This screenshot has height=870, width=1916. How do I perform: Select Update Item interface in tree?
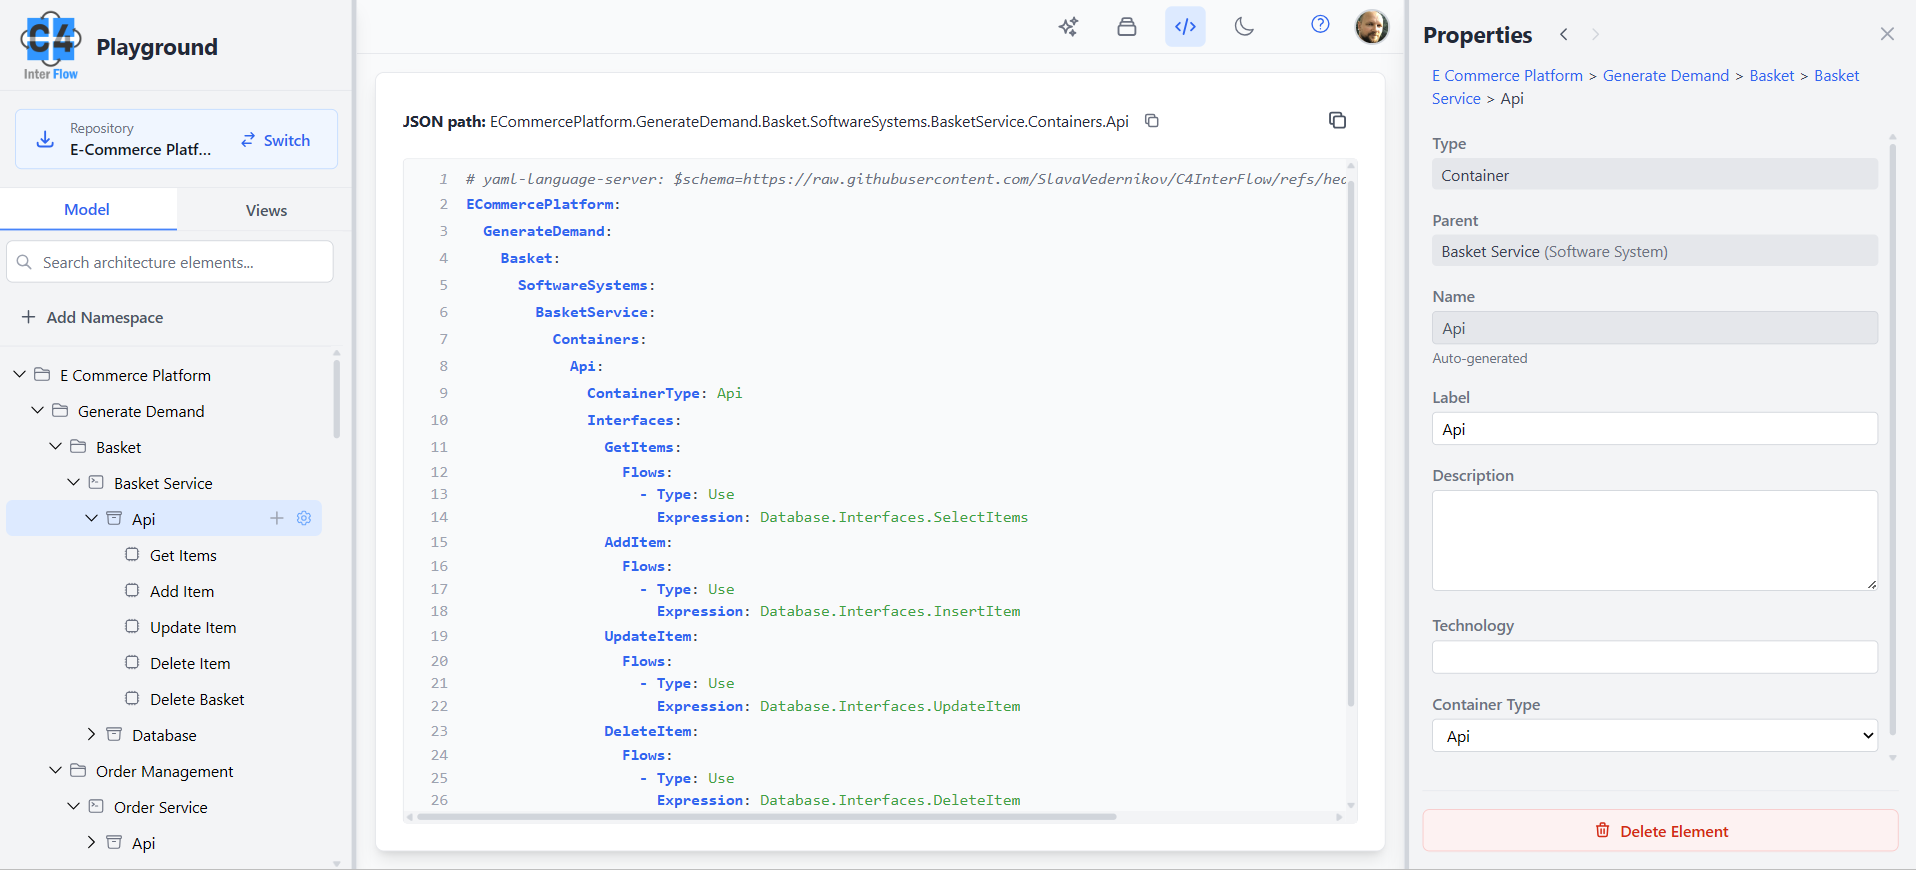(193, 627)
